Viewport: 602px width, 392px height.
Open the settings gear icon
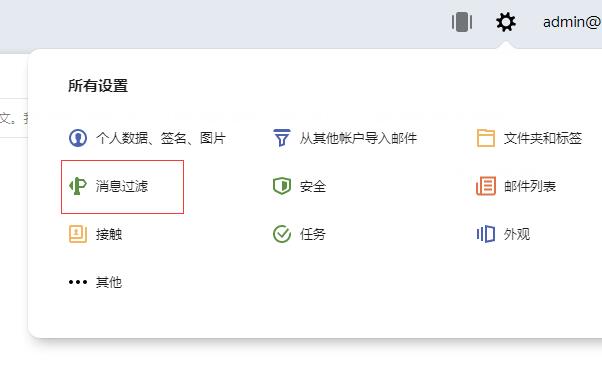point(506,22)
